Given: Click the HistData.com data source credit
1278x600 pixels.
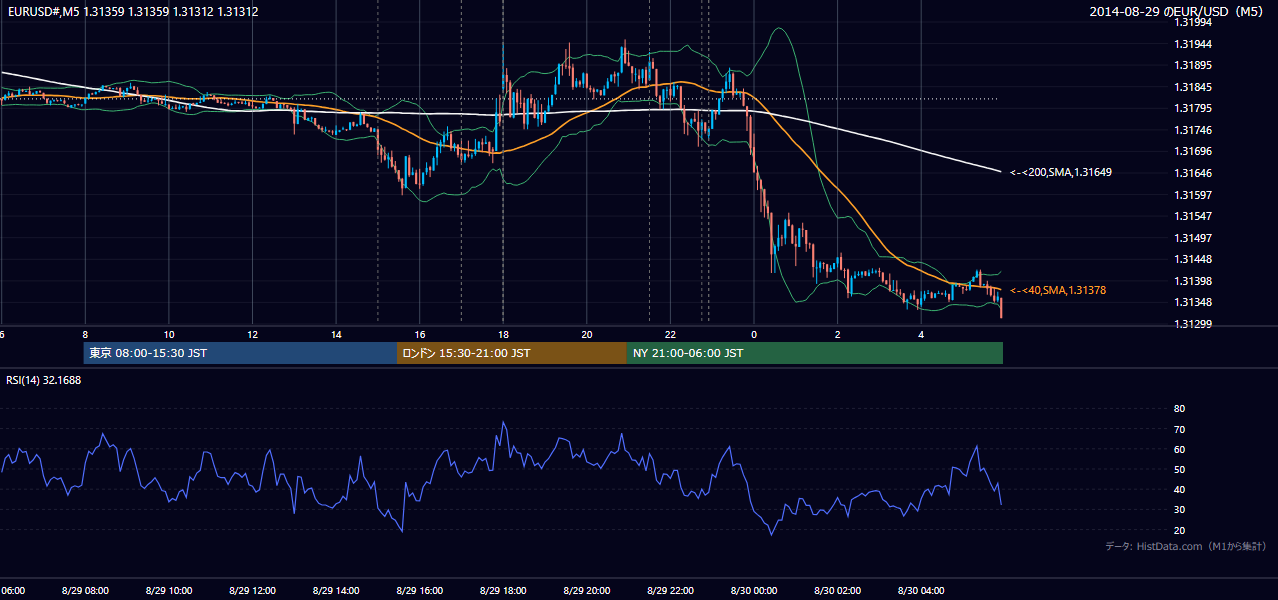Looking at the screenshot, I should click(1186, 546).
